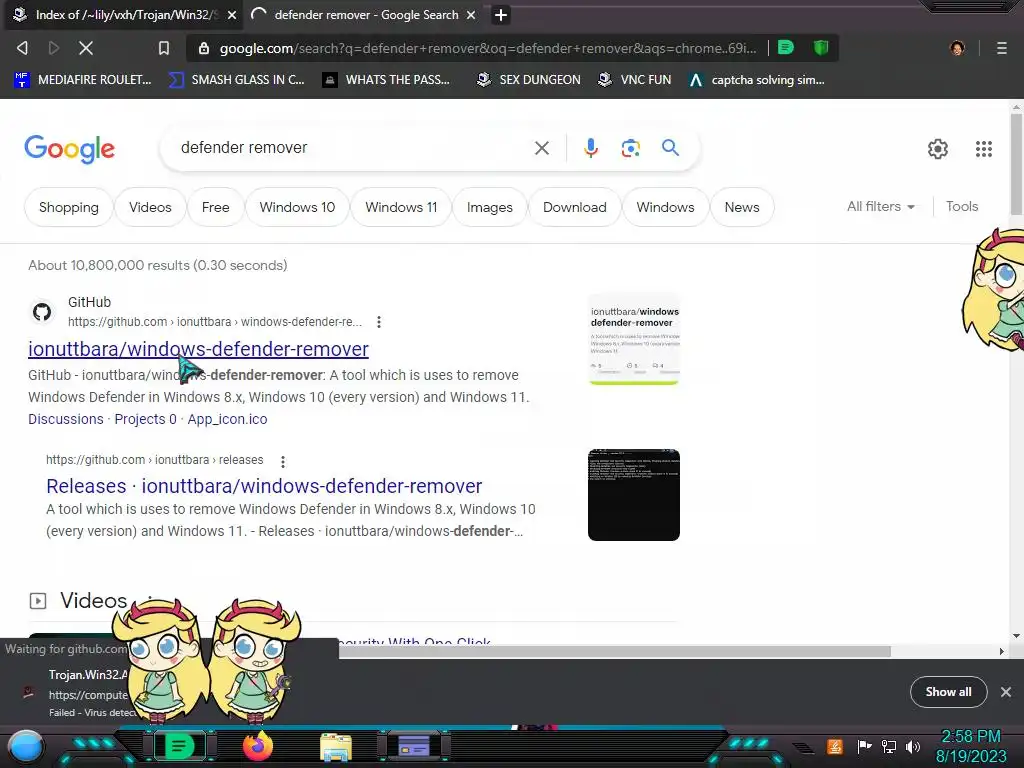Open File Explorer from the taskbar
Screen dimensions: 1024x768
[336, 748]
